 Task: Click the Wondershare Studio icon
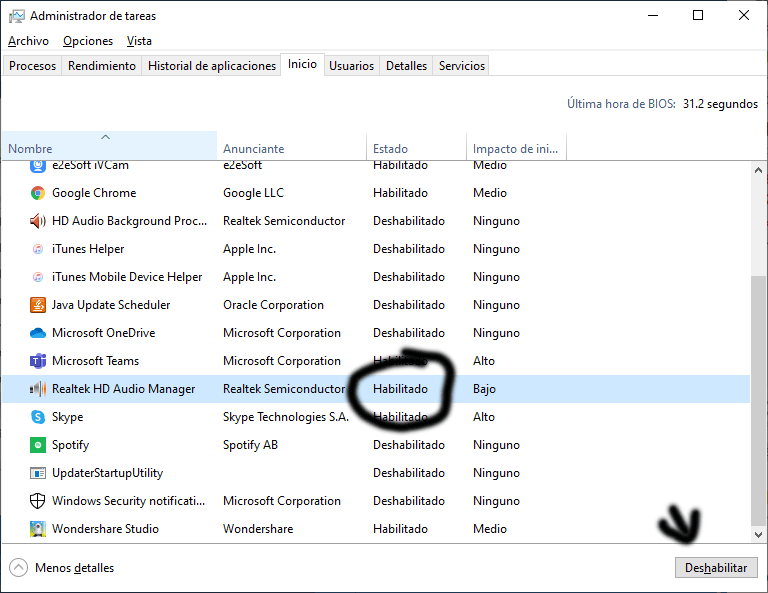[x=38, y=529]
